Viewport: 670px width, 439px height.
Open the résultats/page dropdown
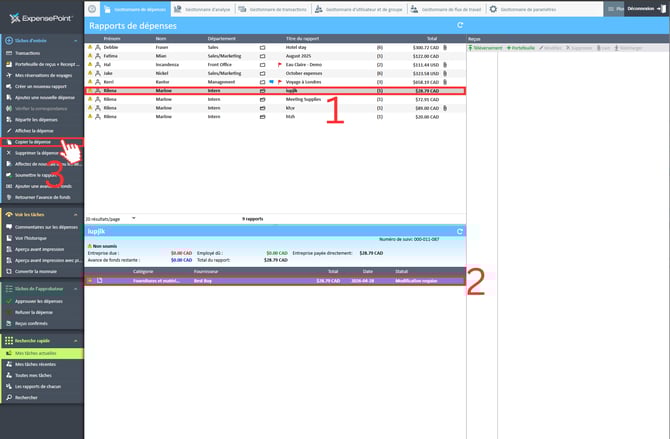pos(133,217)
